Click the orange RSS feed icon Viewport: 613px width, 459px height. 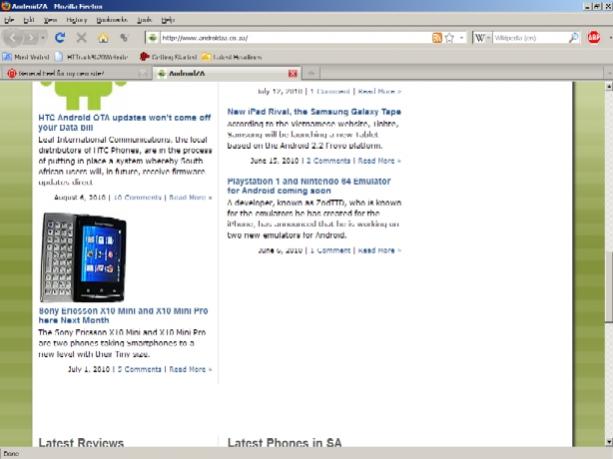[437, 38]
